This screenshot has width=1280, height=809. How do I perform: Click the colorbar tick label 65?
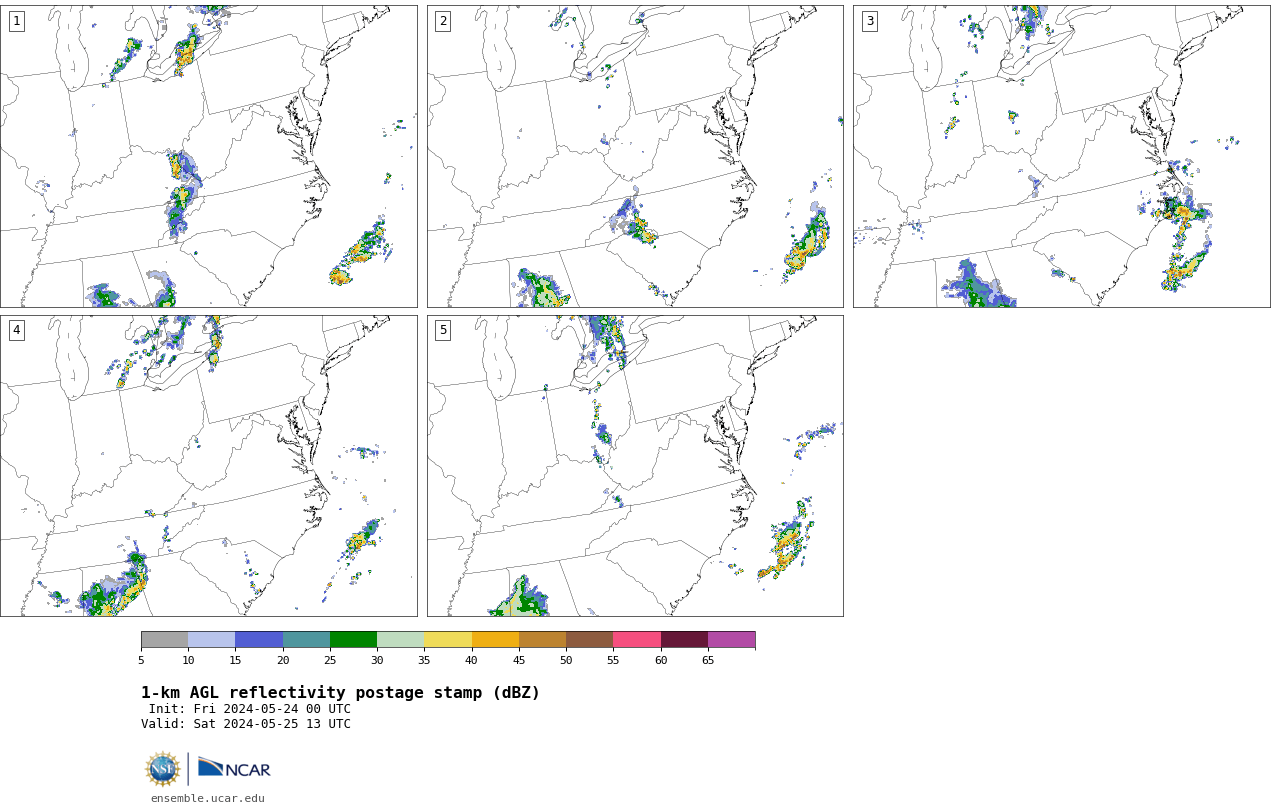coord(708,660)
